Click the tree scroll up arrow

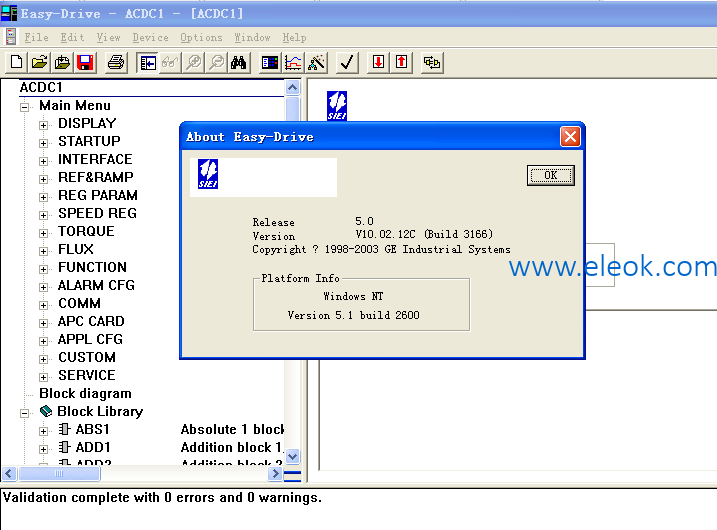(293, 87)
